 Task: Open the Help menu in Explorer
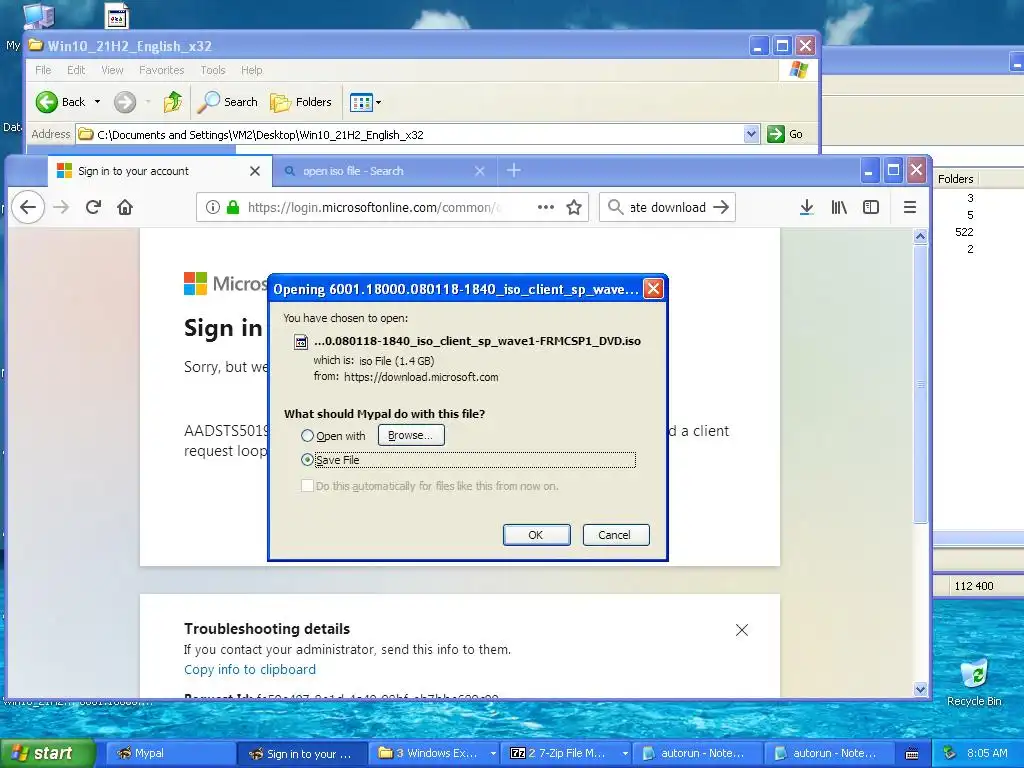pyautogui.click(x=251, y=70)
